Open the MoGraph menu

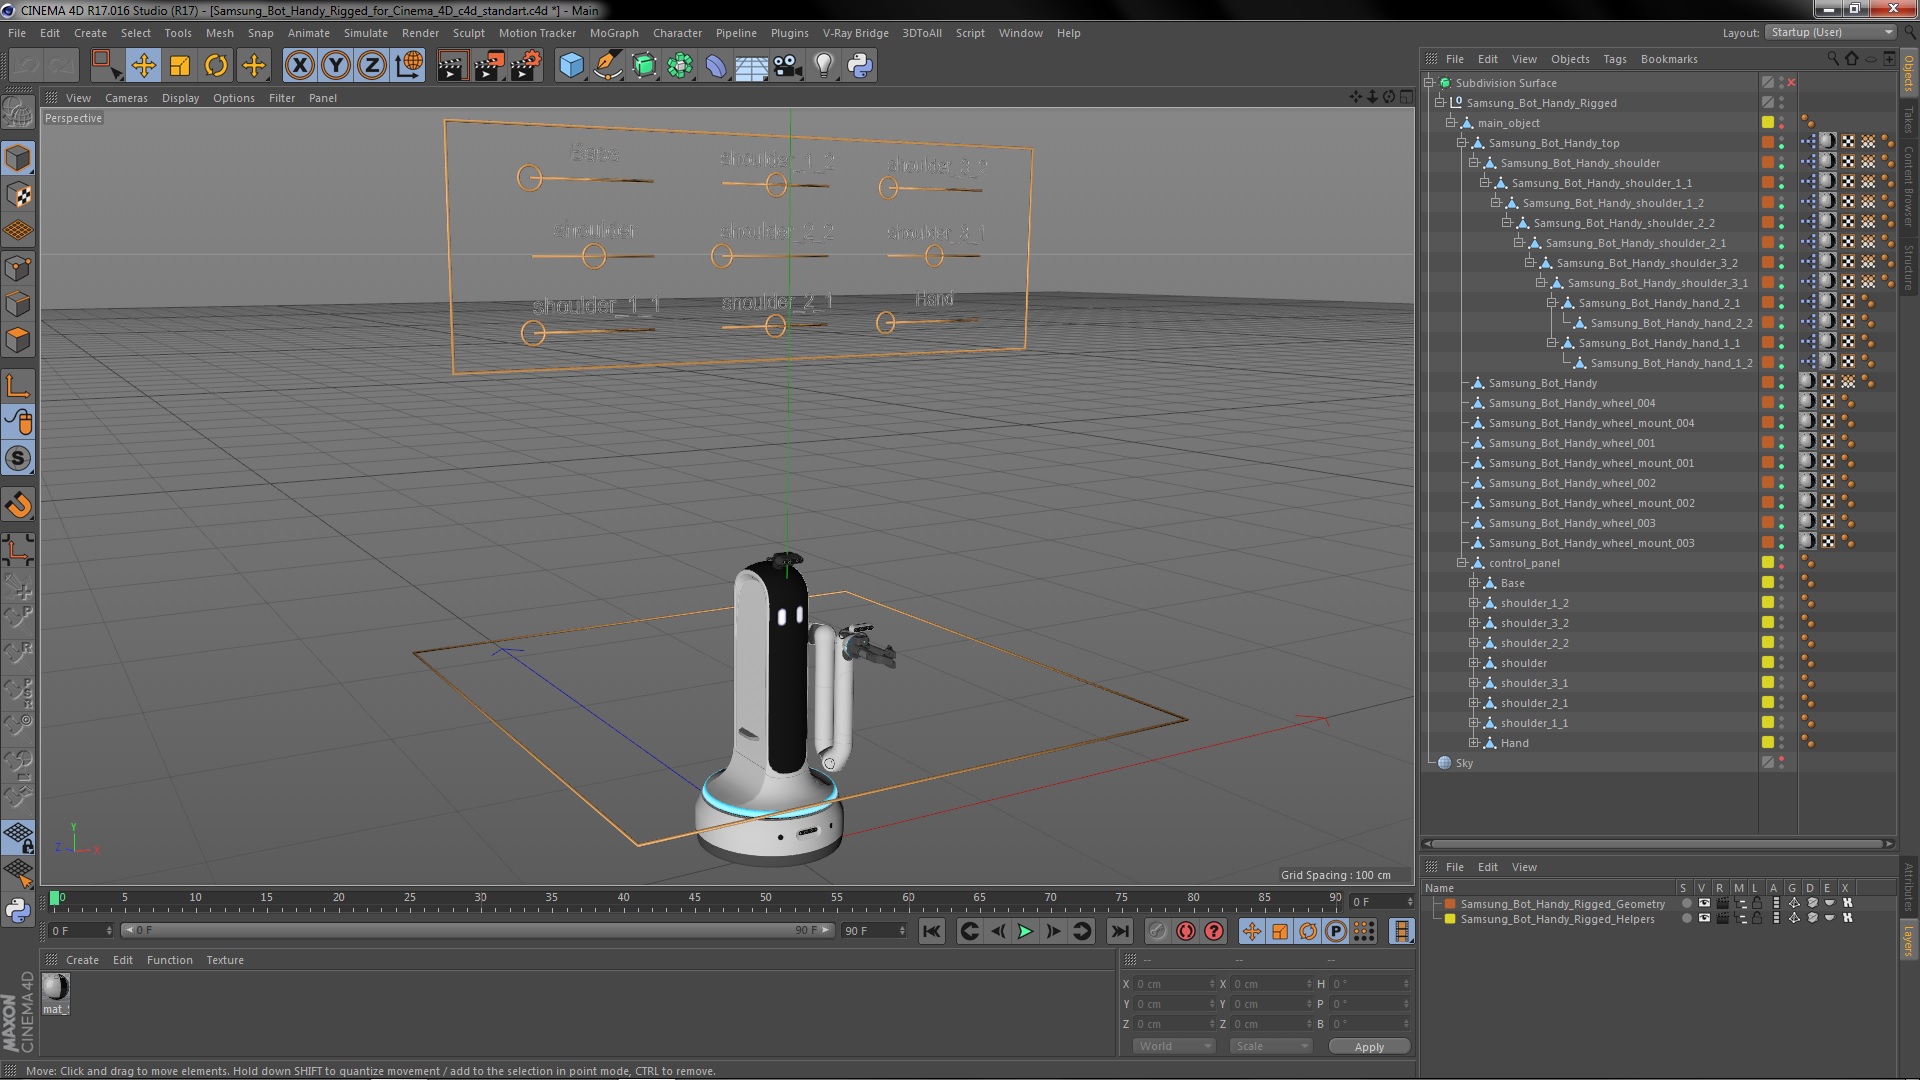coord(614,33)
